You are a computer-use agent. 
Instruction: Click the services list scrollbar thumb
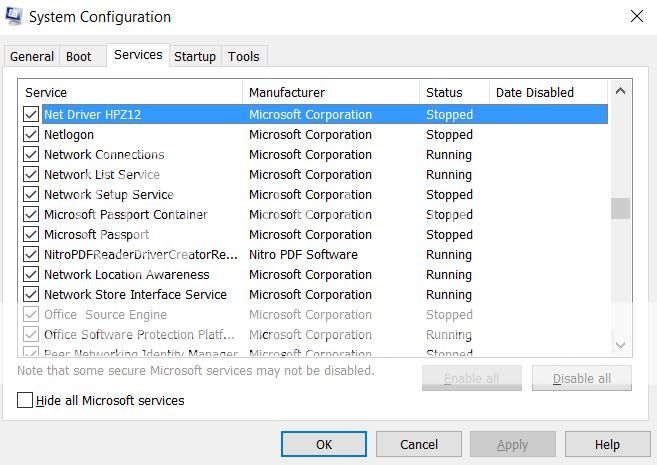[621, 208]
